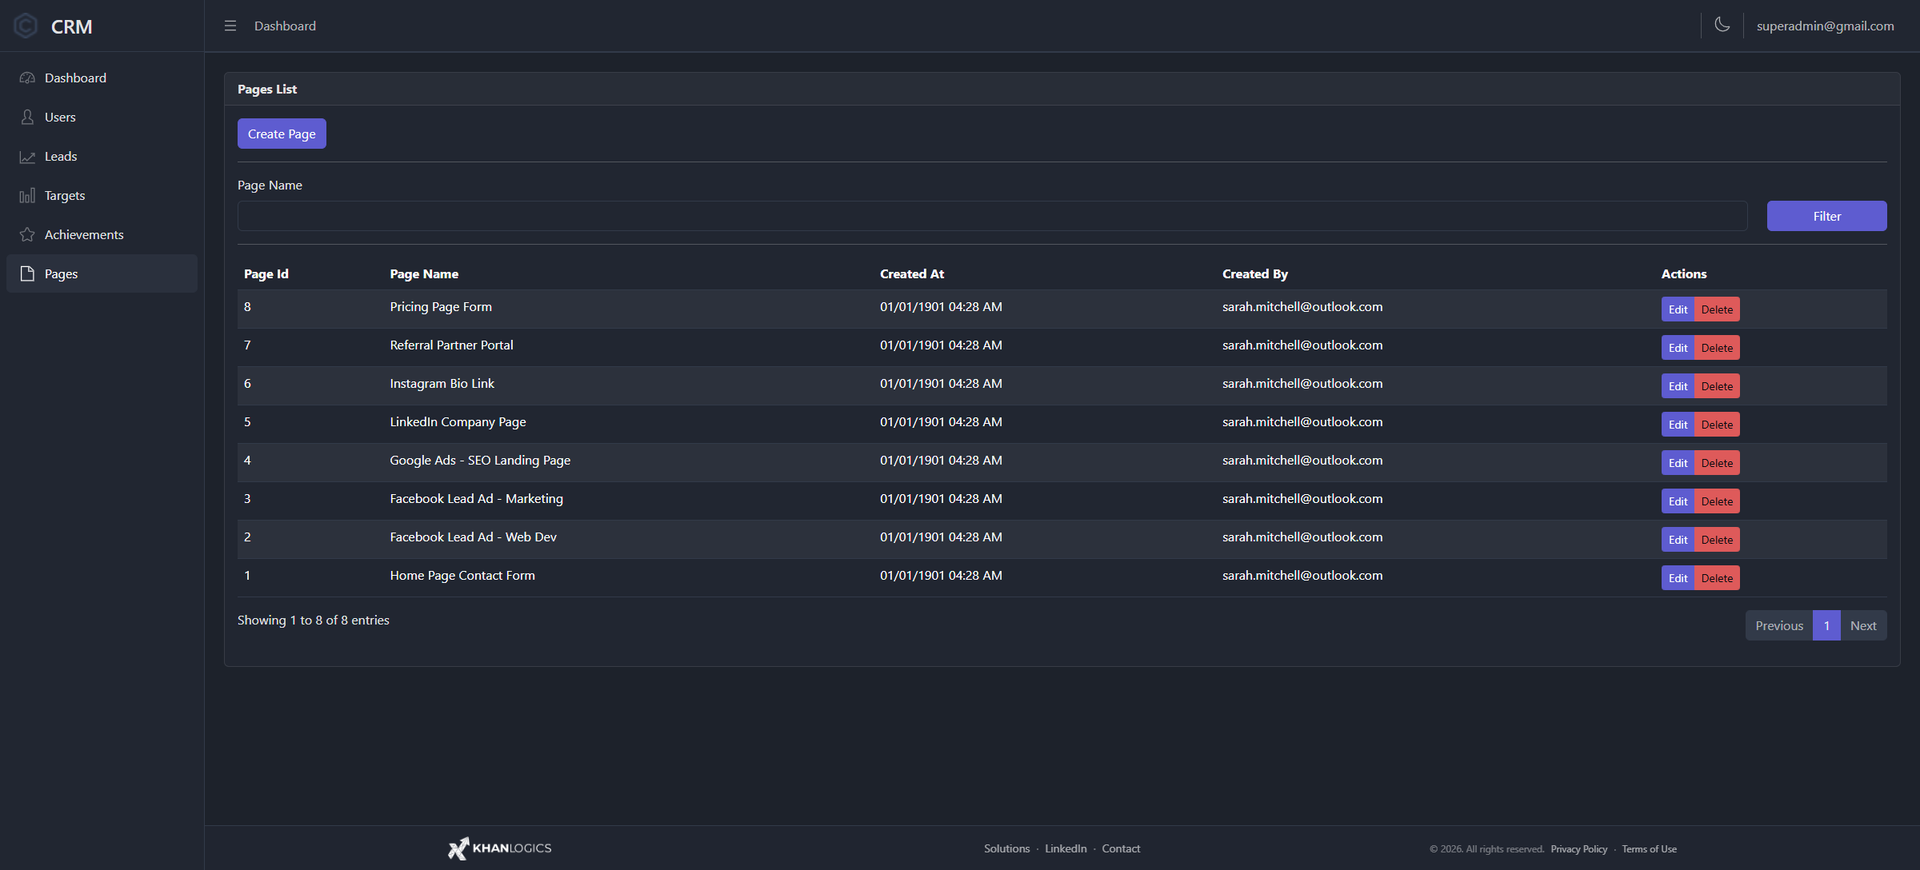The image size is (1920, 870).
Task: Click the Users person icon in sidebar
Action: point(27,117)
